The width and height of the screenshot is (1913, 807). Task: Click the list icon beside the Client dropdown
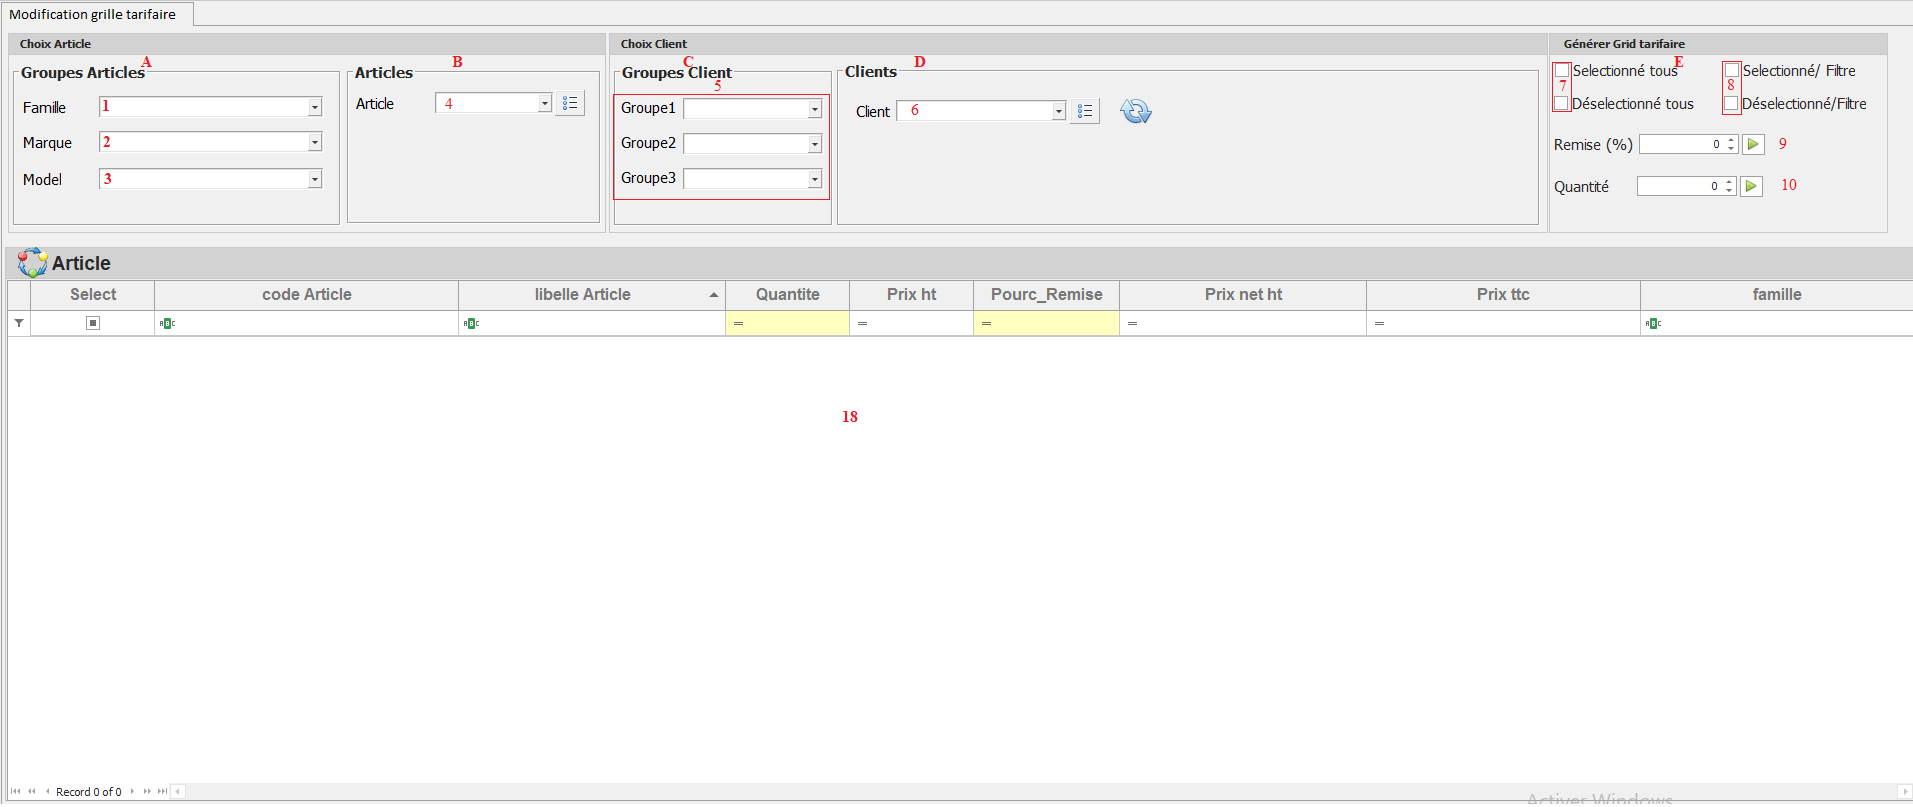tap(1085, 111)
